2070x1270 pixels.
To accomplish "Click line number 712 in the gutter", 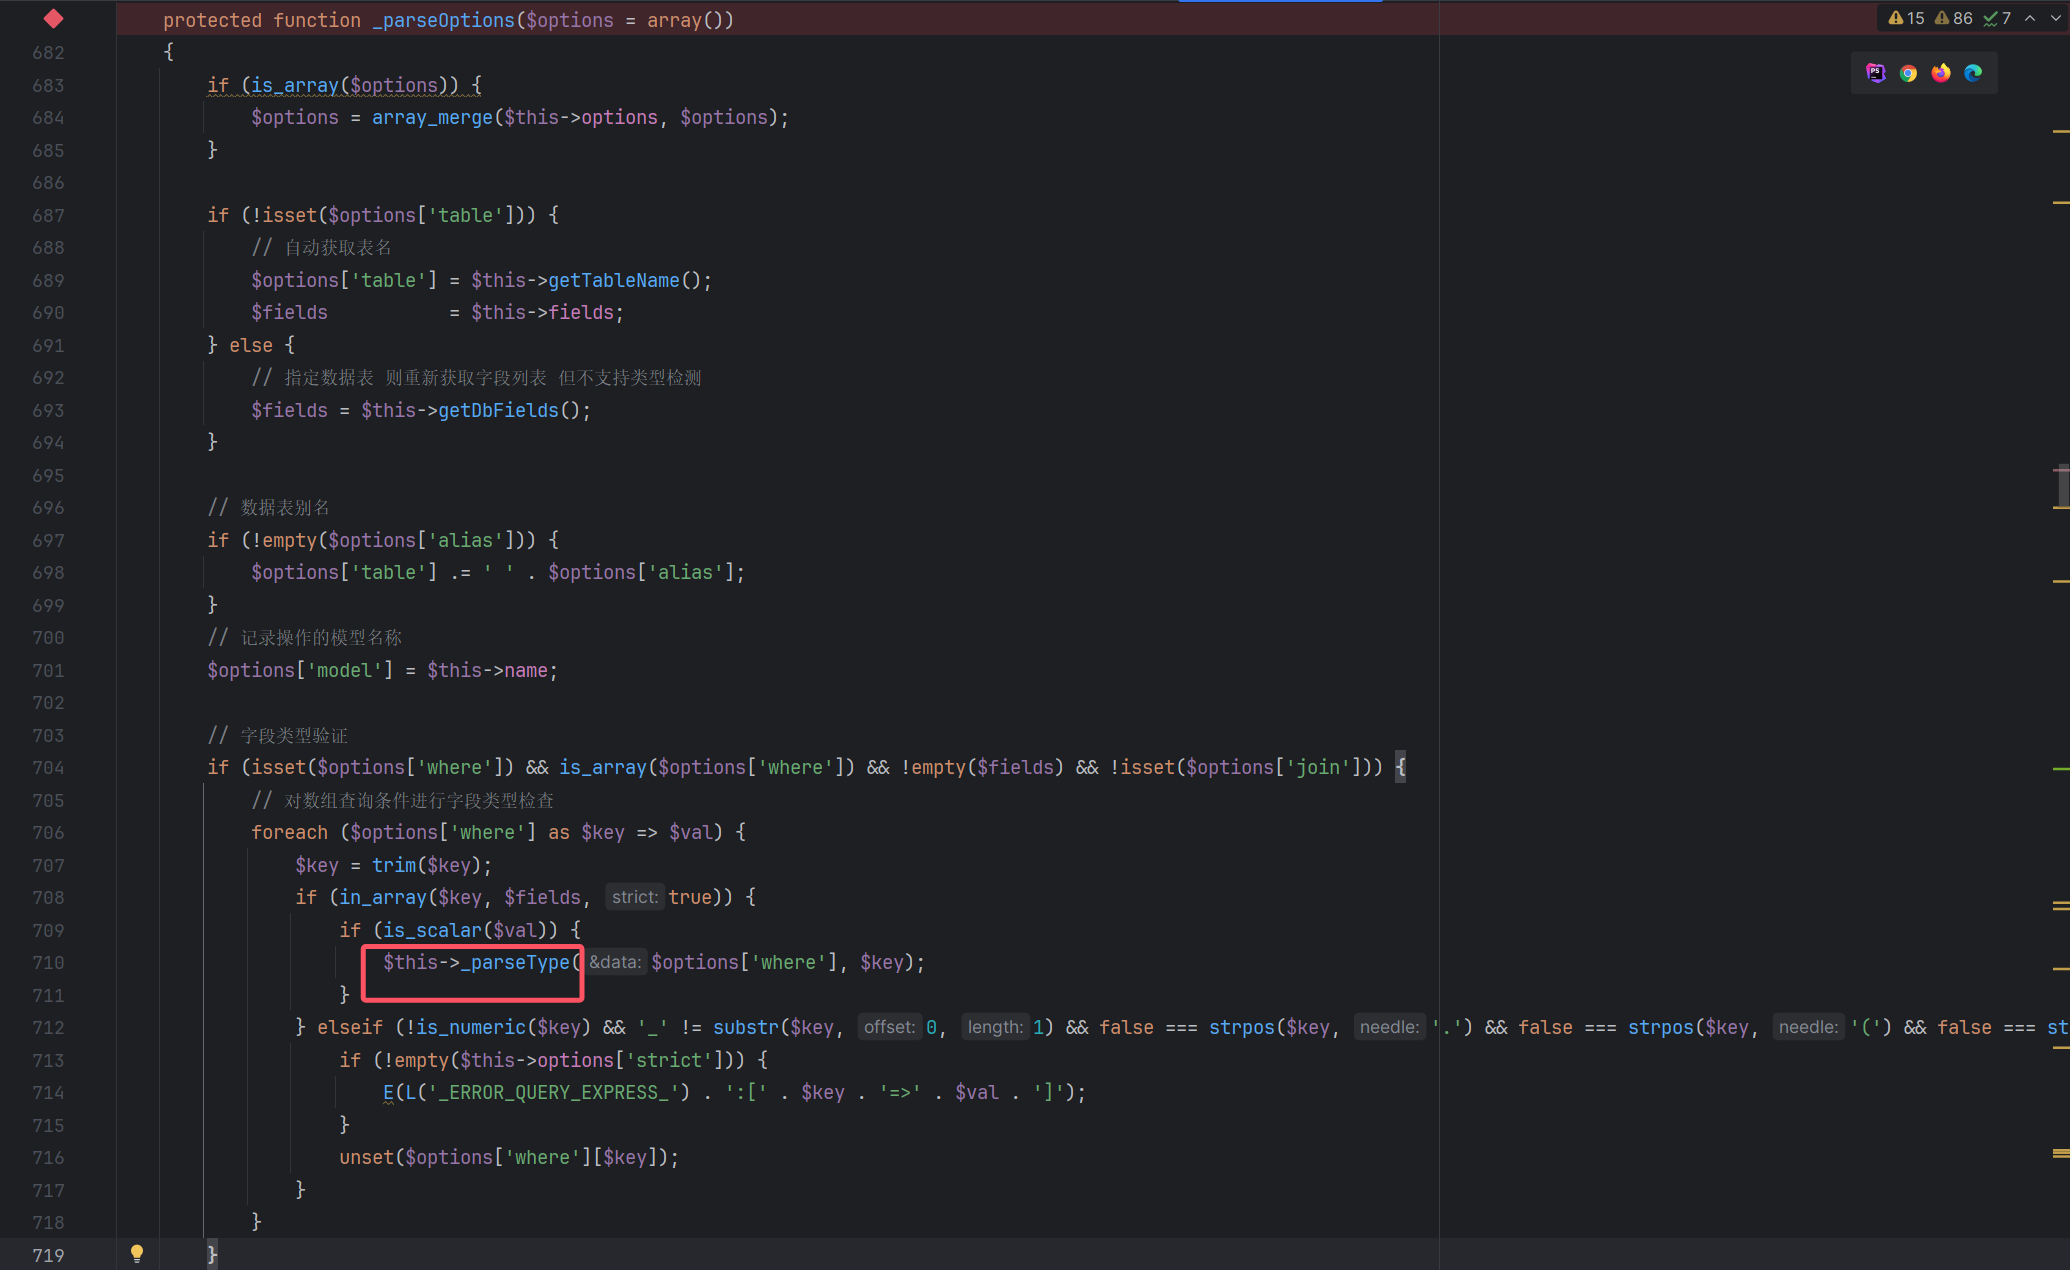I will 48,1027.
